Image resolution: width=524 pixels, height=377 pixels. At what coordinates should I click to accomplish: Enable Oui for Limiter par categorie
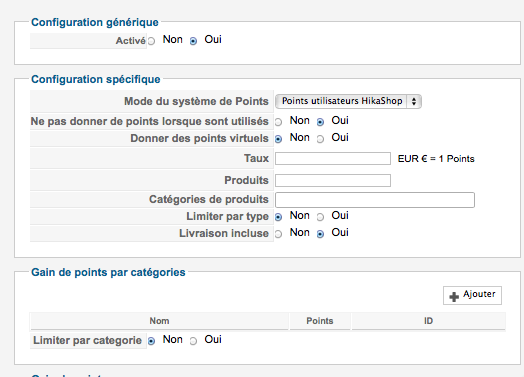(193, 341)
